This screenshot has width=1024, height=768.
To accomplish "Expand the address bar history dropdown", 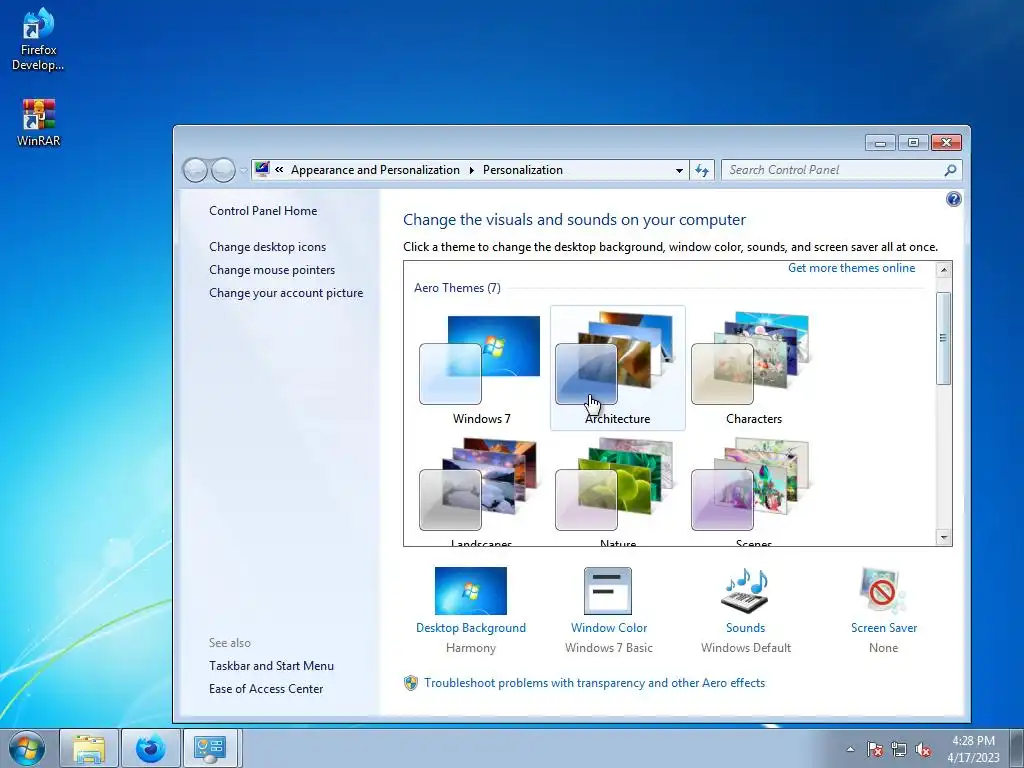I will pos(679,170).
